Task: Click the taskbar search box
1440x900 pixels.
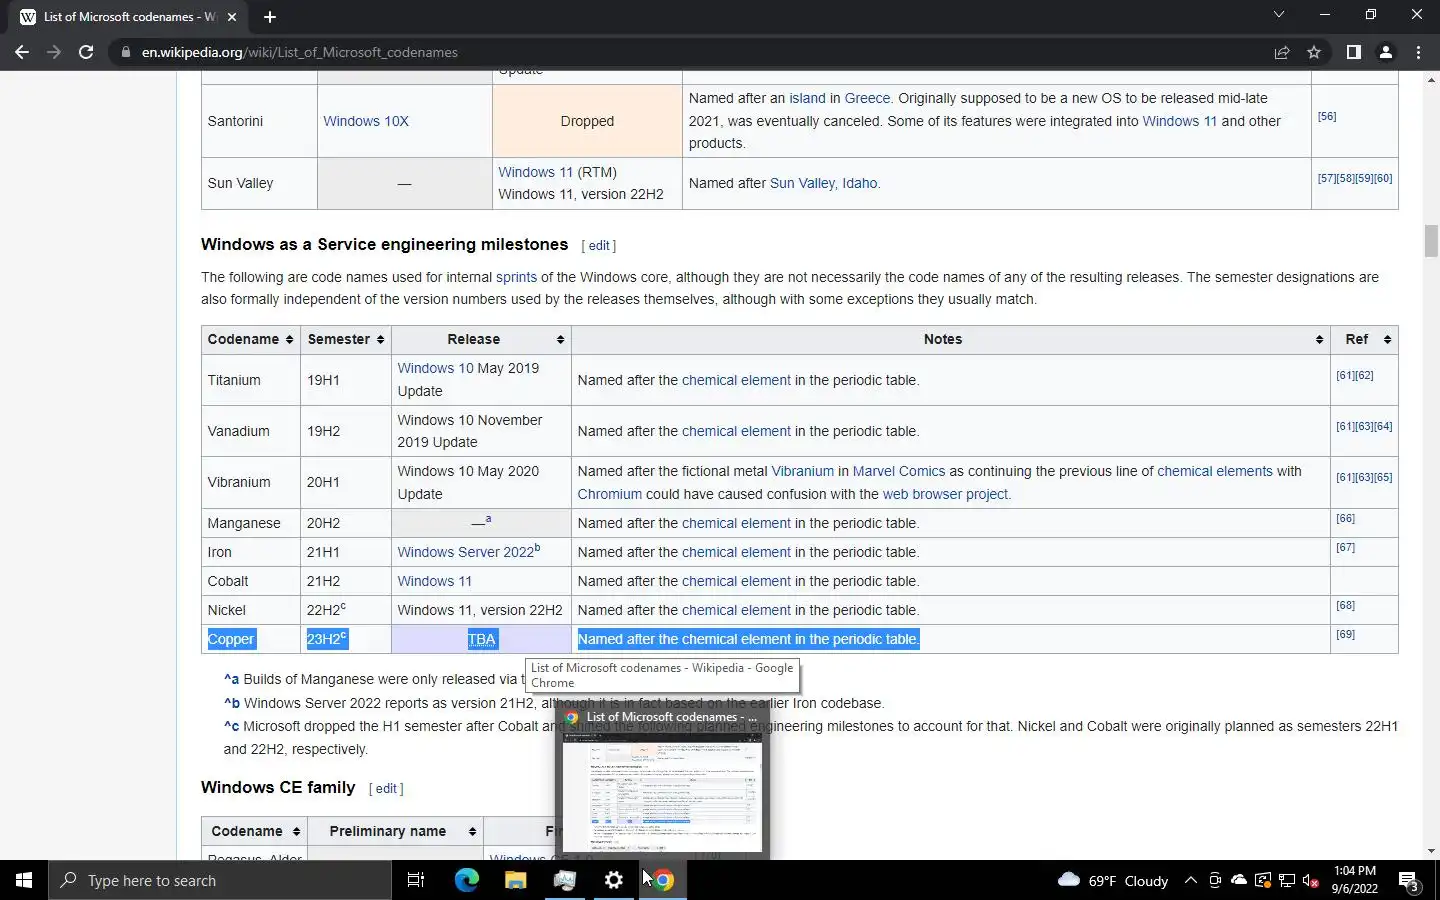Action: [220, 880]
